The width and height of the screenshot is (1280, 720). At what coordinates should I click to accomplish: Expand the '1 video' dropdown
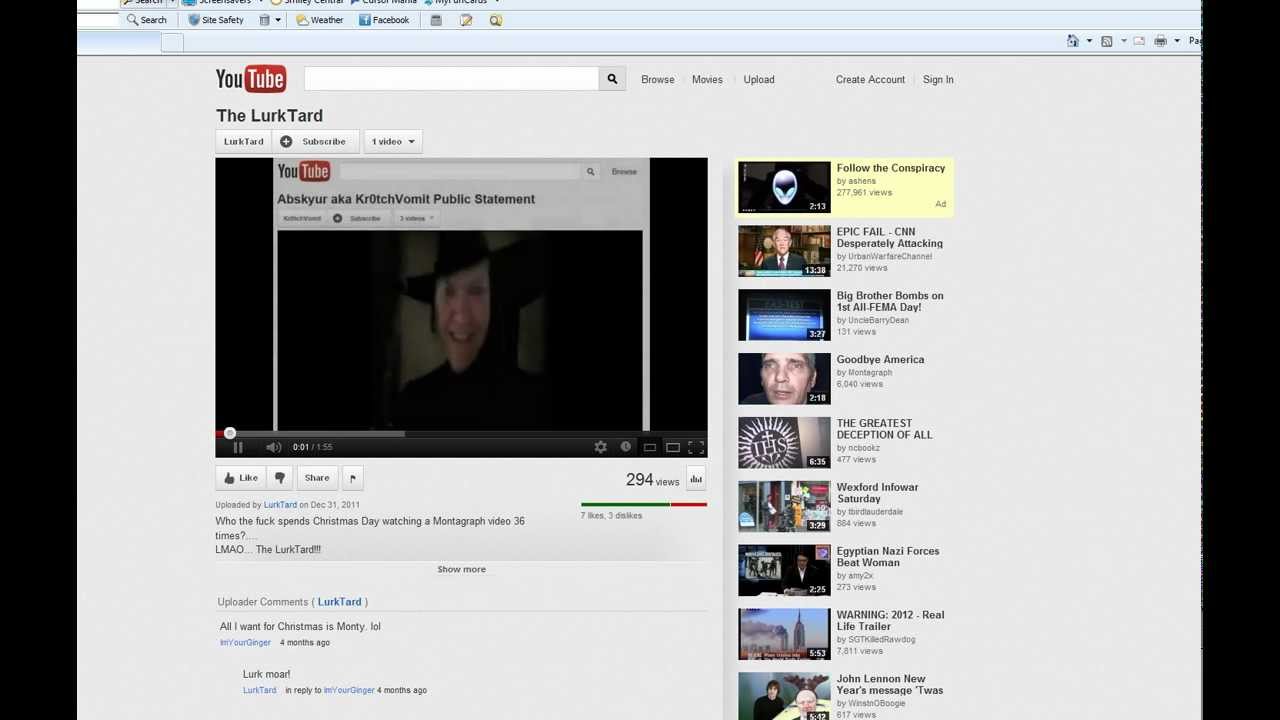[x=393, y=141]
